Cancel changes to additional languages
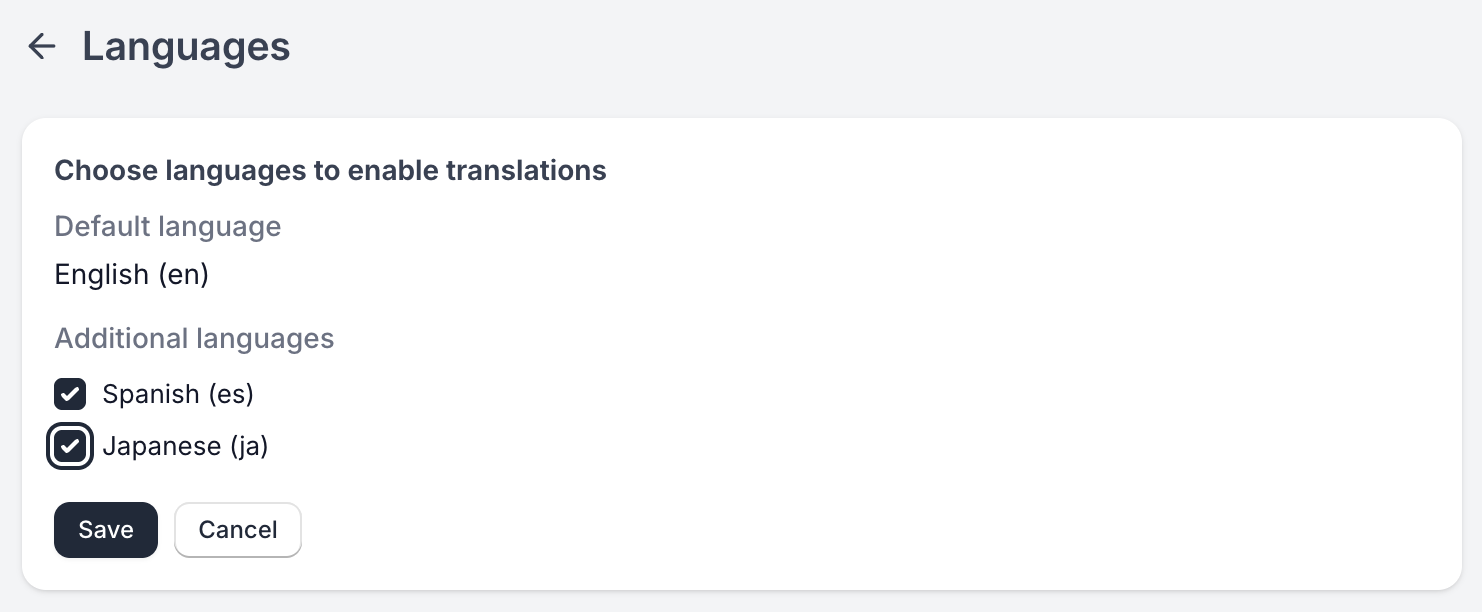 coord(238,529)
